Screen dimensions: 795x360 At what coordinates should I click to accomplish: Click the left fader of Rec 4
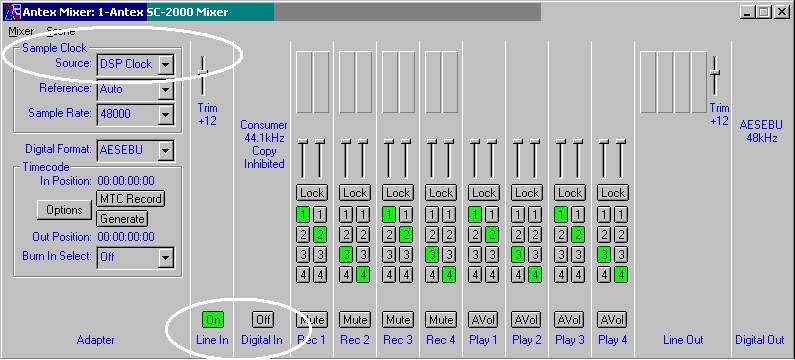click(x=432, y=158)
